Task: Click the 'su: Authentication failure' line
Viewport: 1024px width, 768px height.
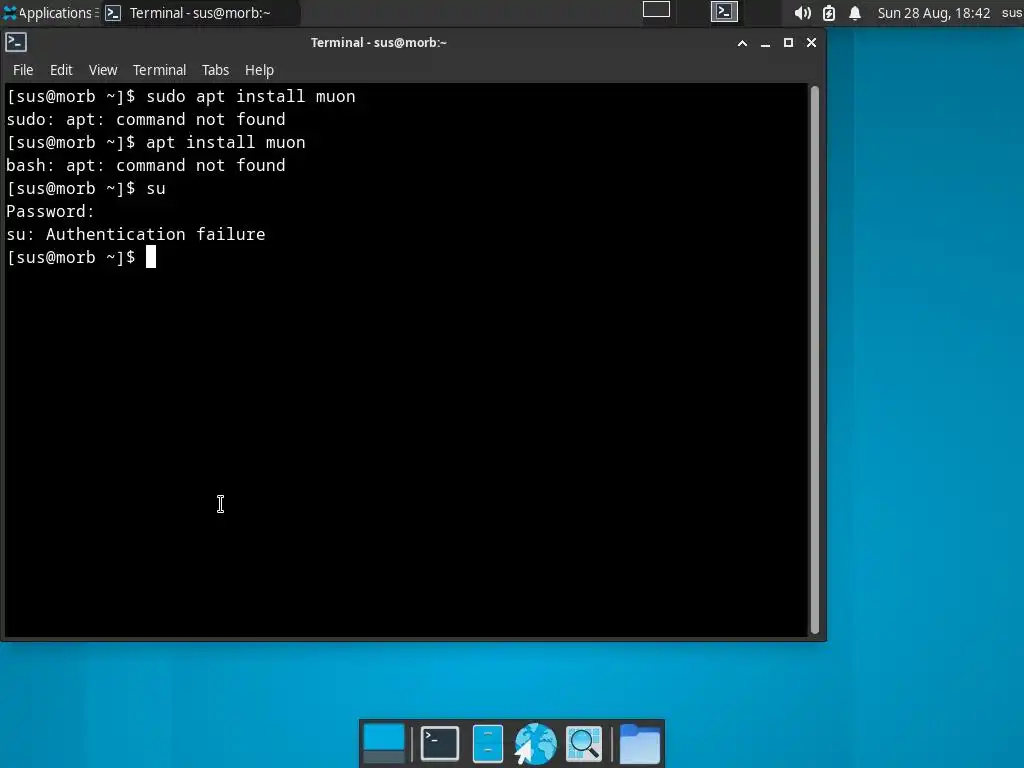Action: click(x=136, y=234)
